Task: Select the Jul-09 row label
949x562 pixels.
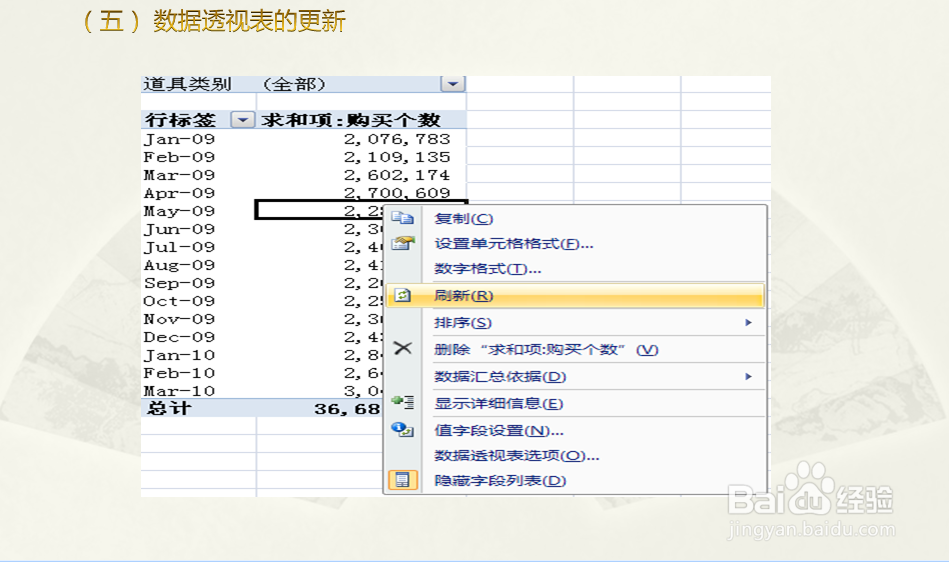Action: pos(179,247)
